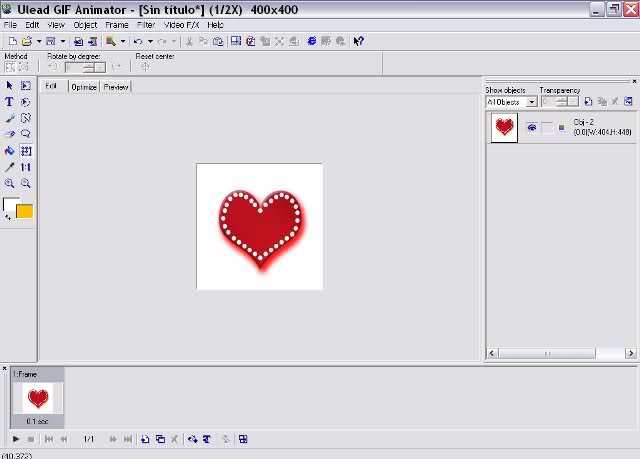
Task: Select the Obj - 2 heart thumbnail
Action: [504, 128]
